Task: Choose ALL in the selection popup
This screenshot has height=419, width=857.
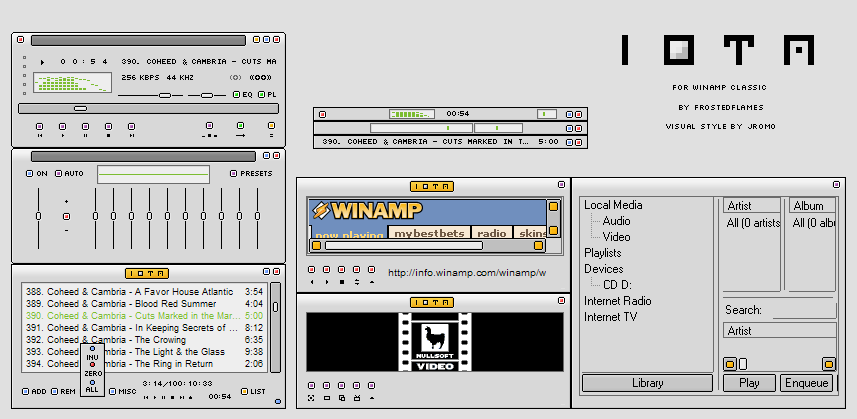Action: click(x=92, y=386)
